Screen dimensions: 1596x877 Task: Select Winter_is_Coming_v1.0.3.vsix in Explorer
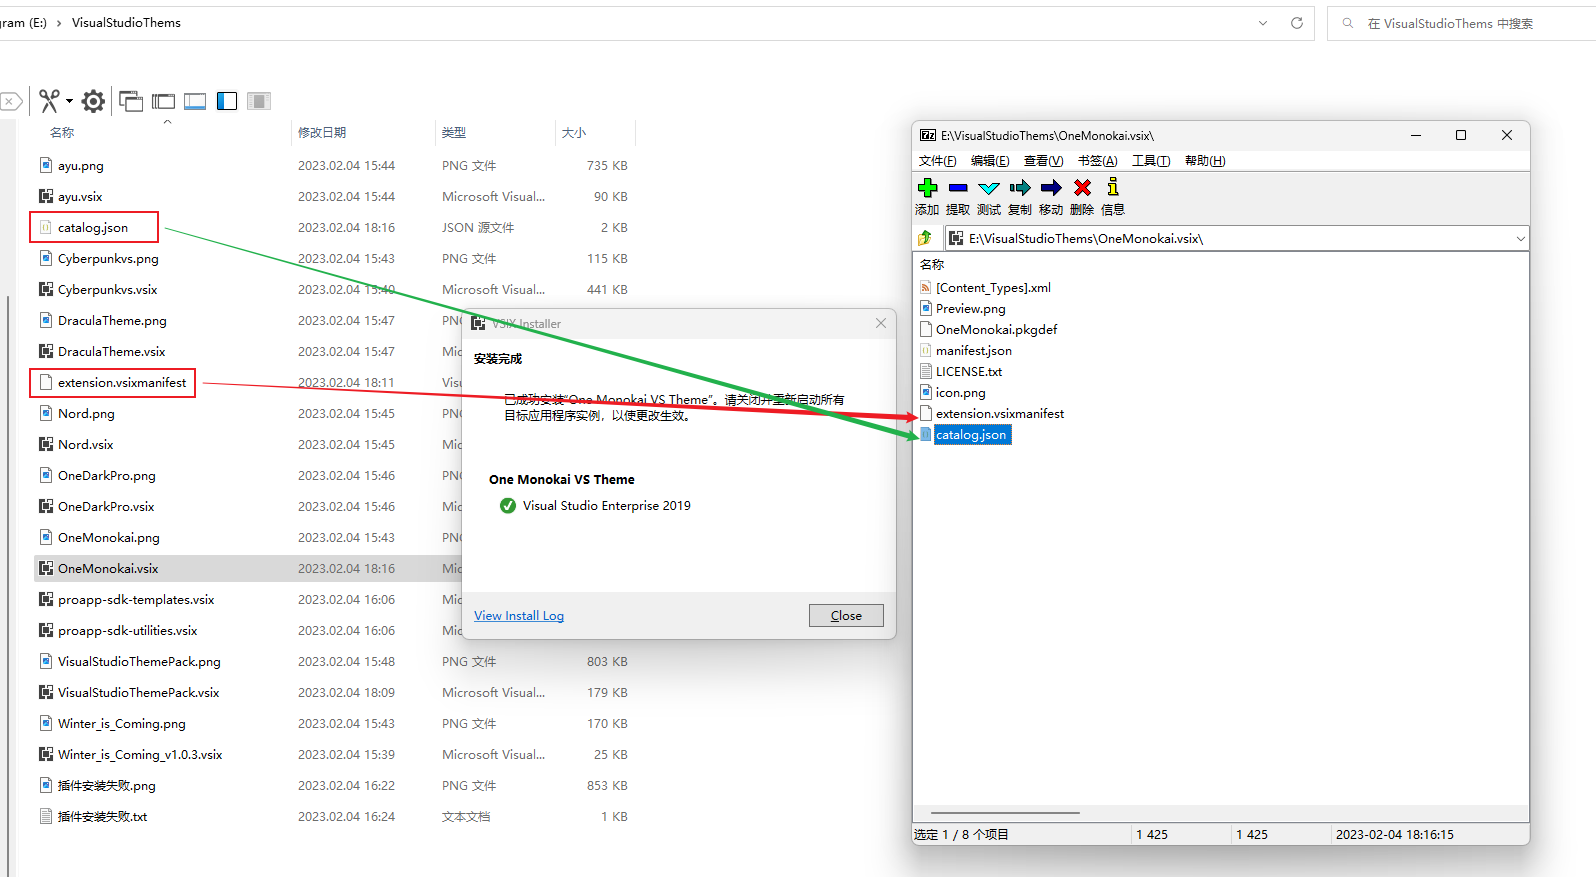[x=140, y=755]
